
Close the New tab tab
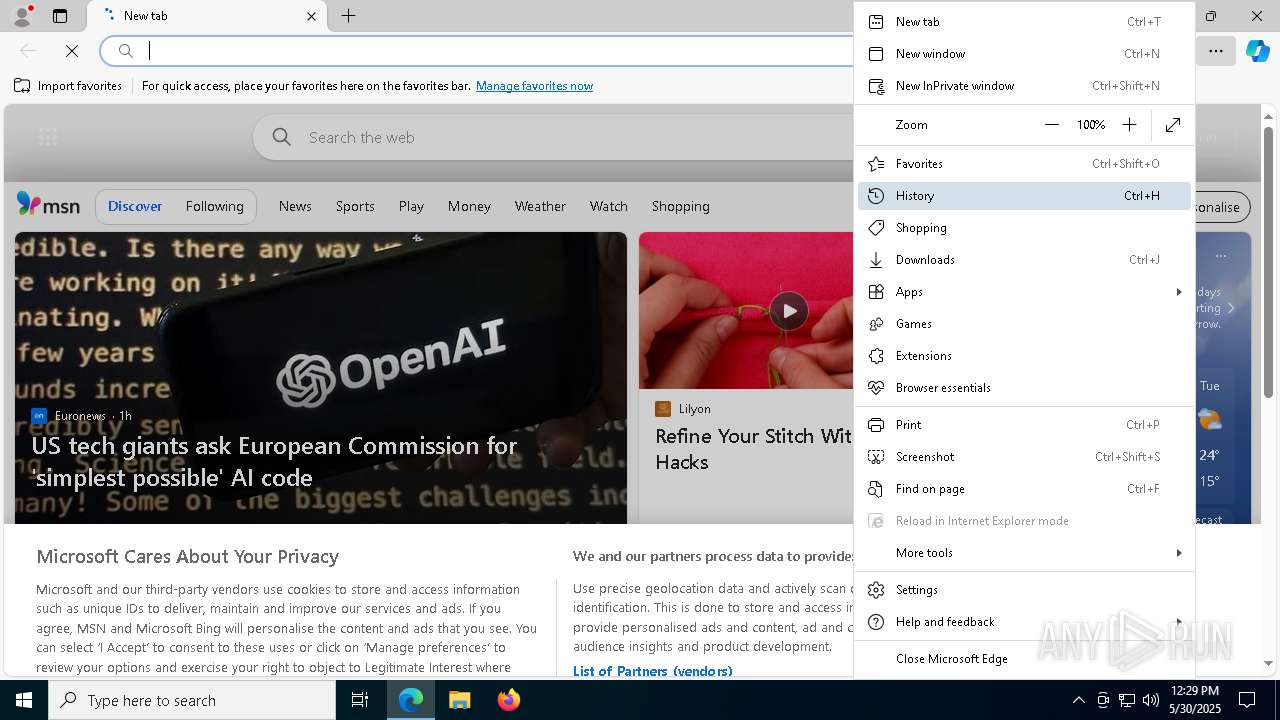click(311, 16)
